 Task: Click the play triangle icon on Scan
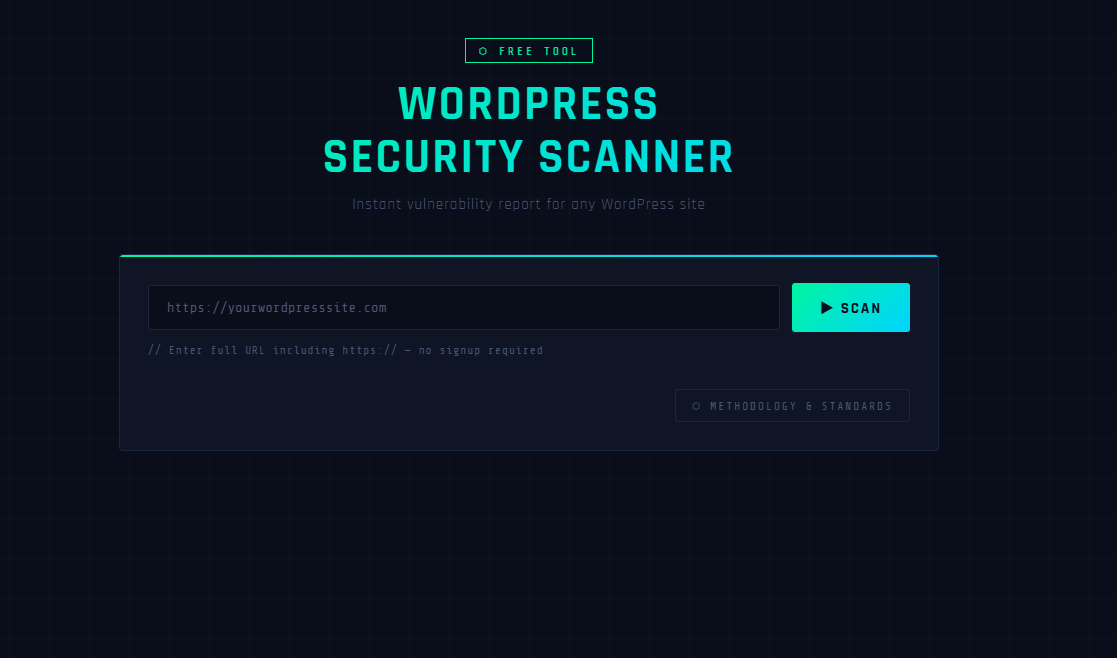click(827, 308)
